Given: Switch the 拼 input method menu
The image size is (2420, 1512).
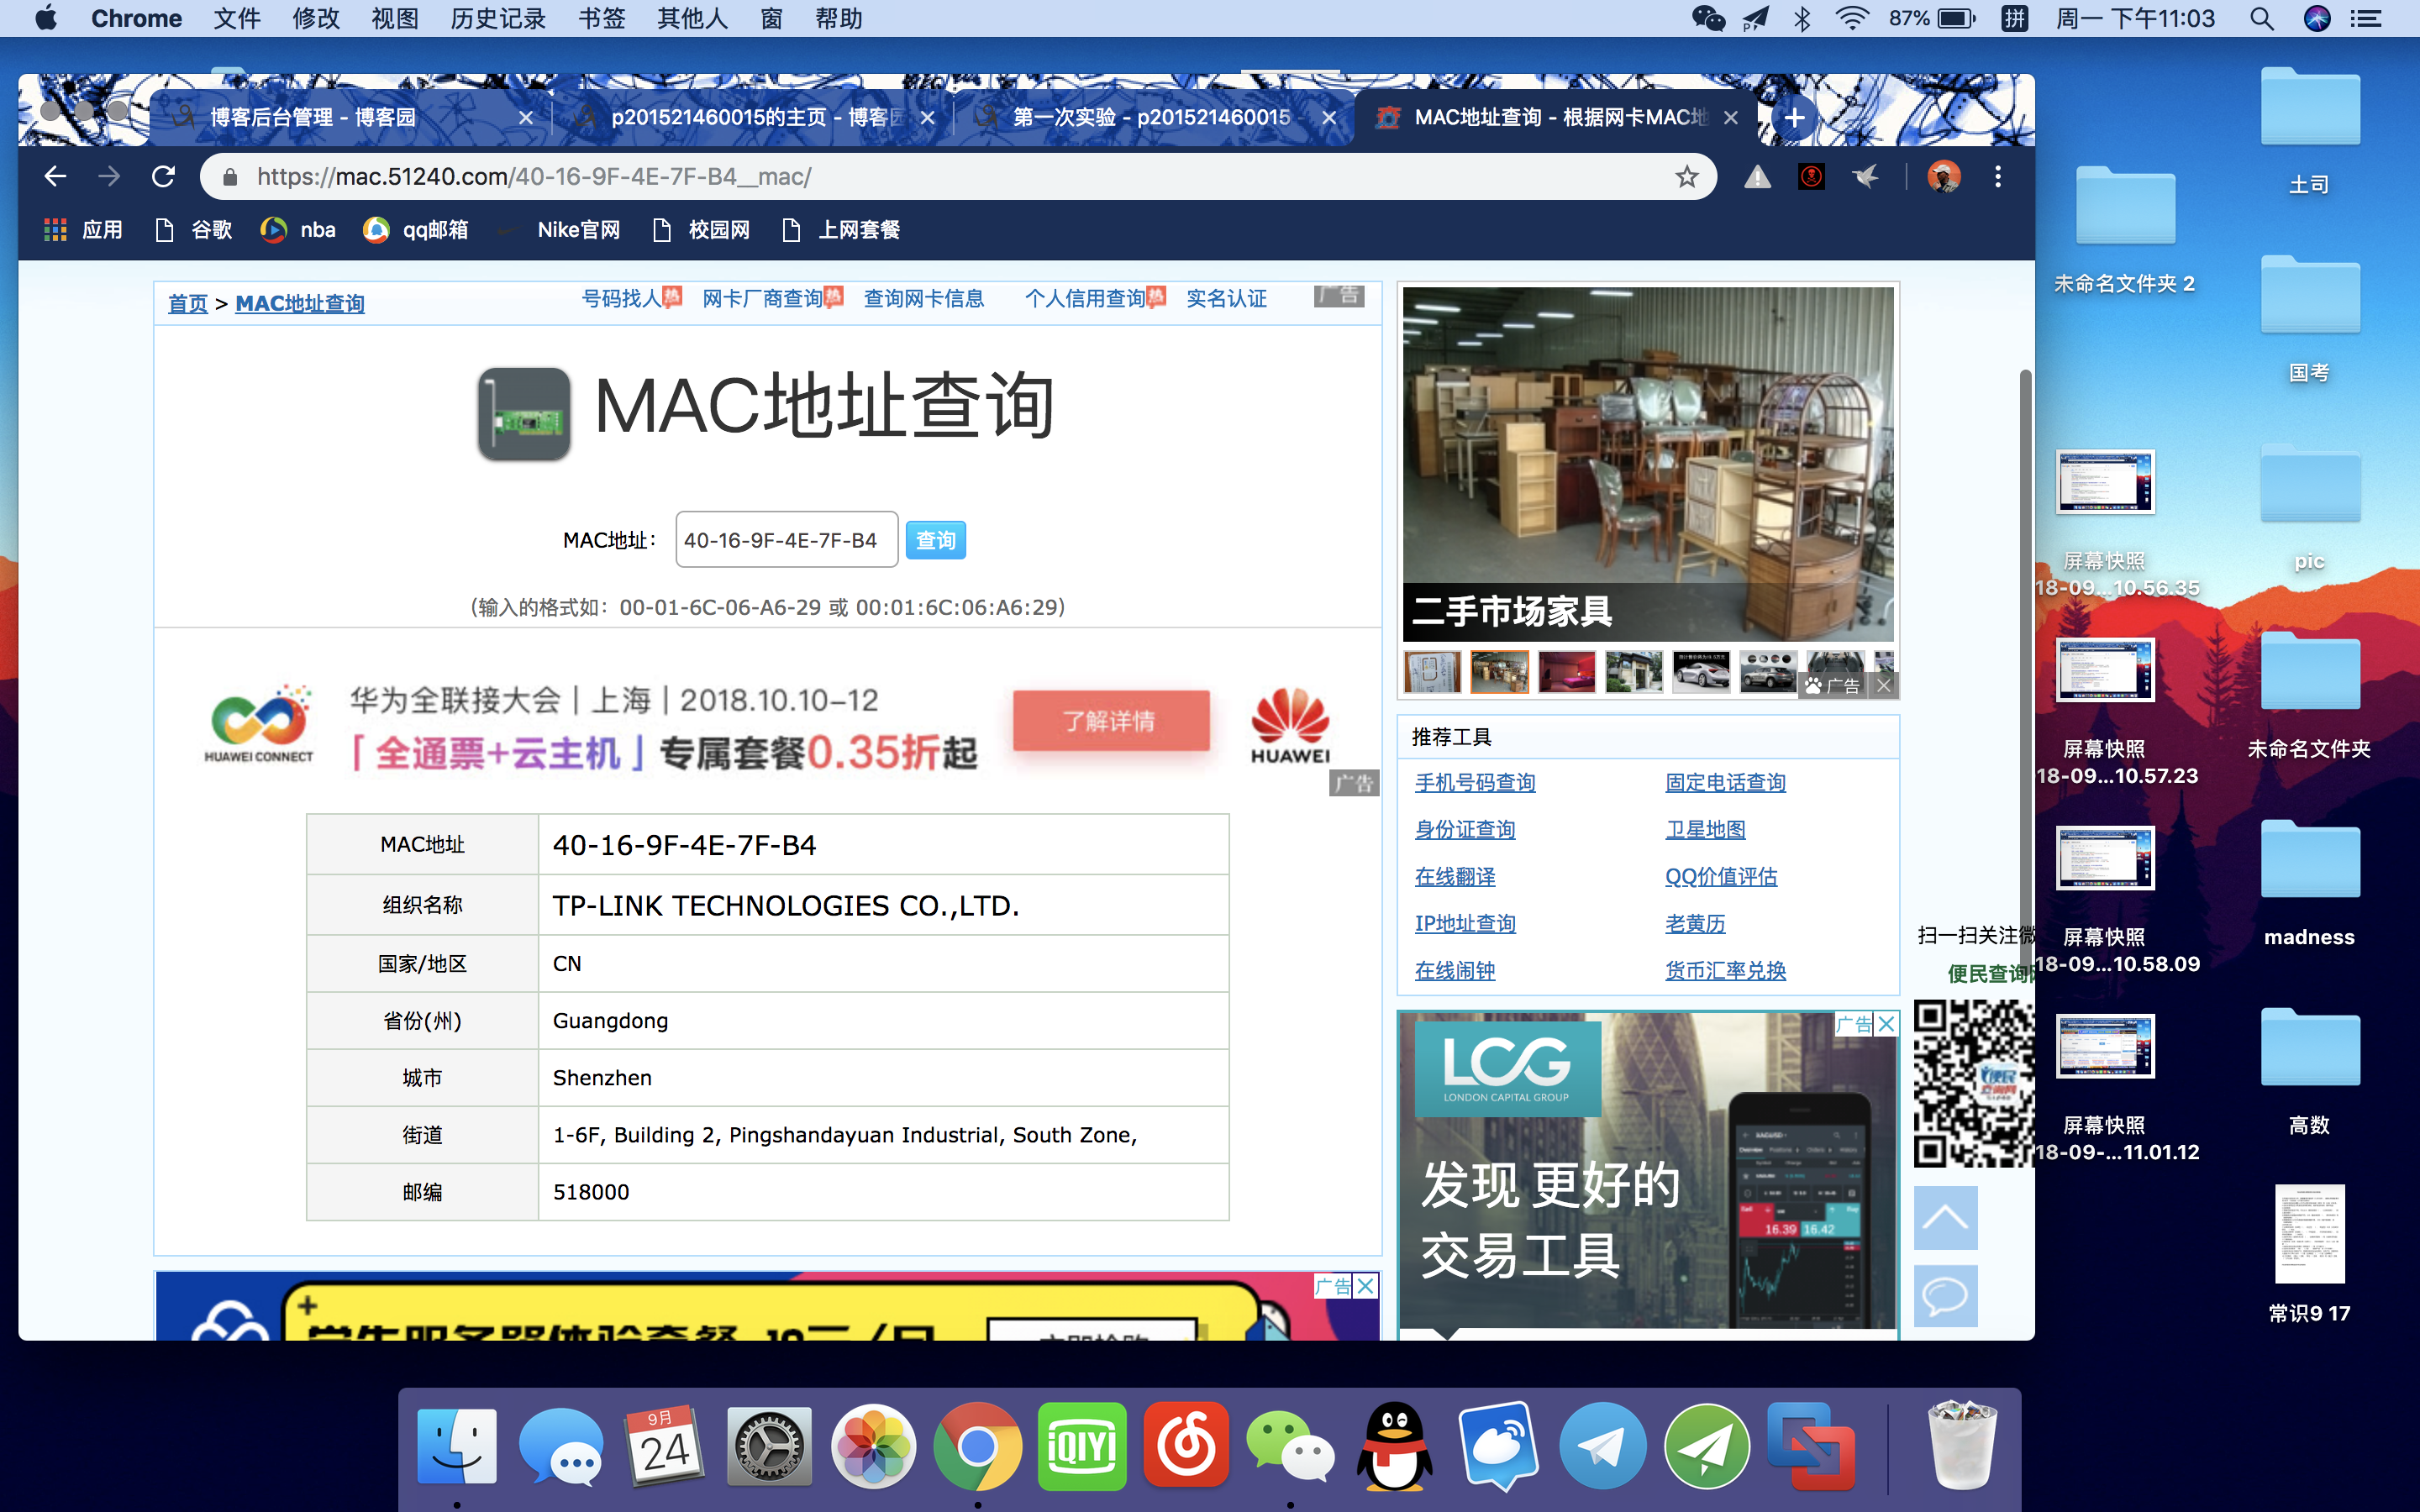Looking at the screenshot, I should (2014, 18).
